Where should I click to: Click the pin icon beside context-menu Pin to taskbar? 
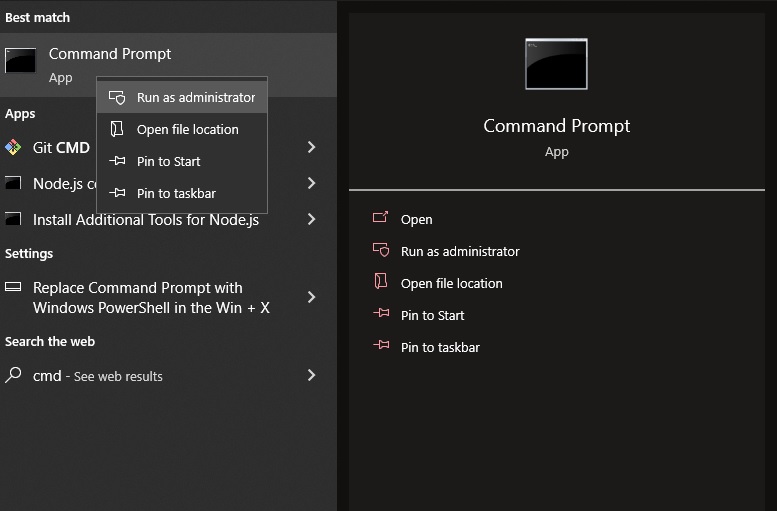click(x=117, y=194)
